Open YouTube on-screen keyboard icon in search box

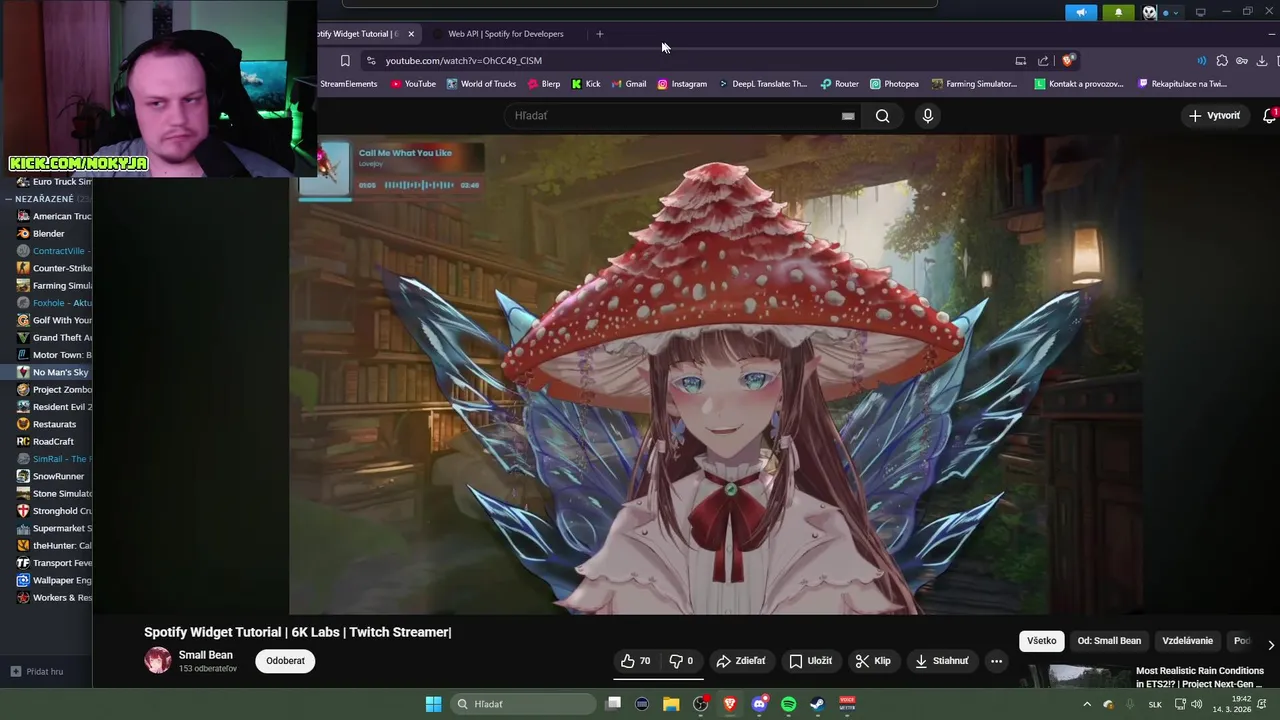pyautogui.click(x=848, y=116)
